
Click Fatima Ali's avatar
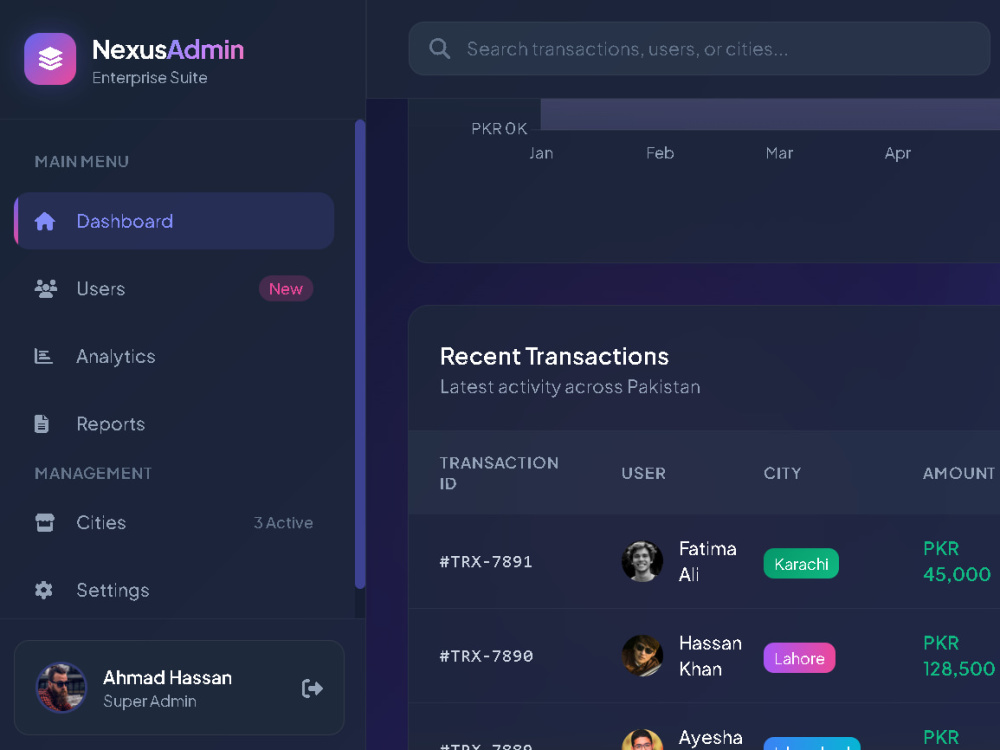point(642,561)
